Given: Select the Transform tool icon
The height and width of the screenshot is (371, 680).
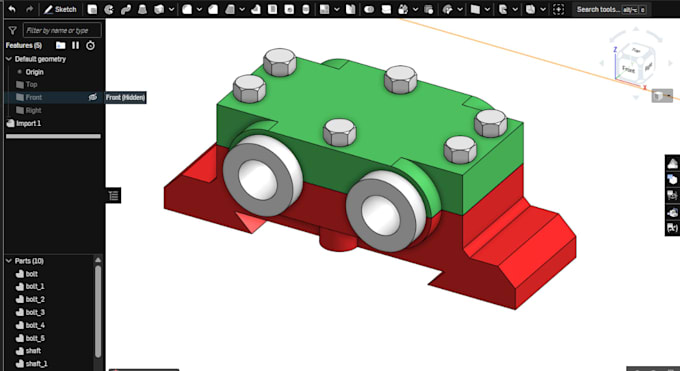Looking at the screenshot, I should click(x=403, y=9).
